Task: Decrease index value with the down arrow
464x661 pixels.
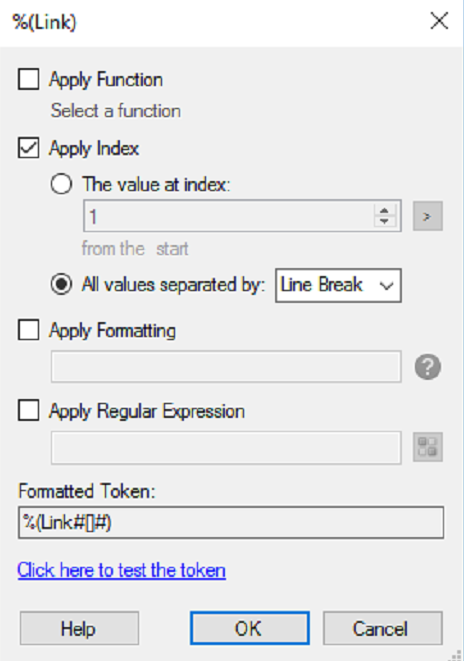Action: click(x=384, y=222)
